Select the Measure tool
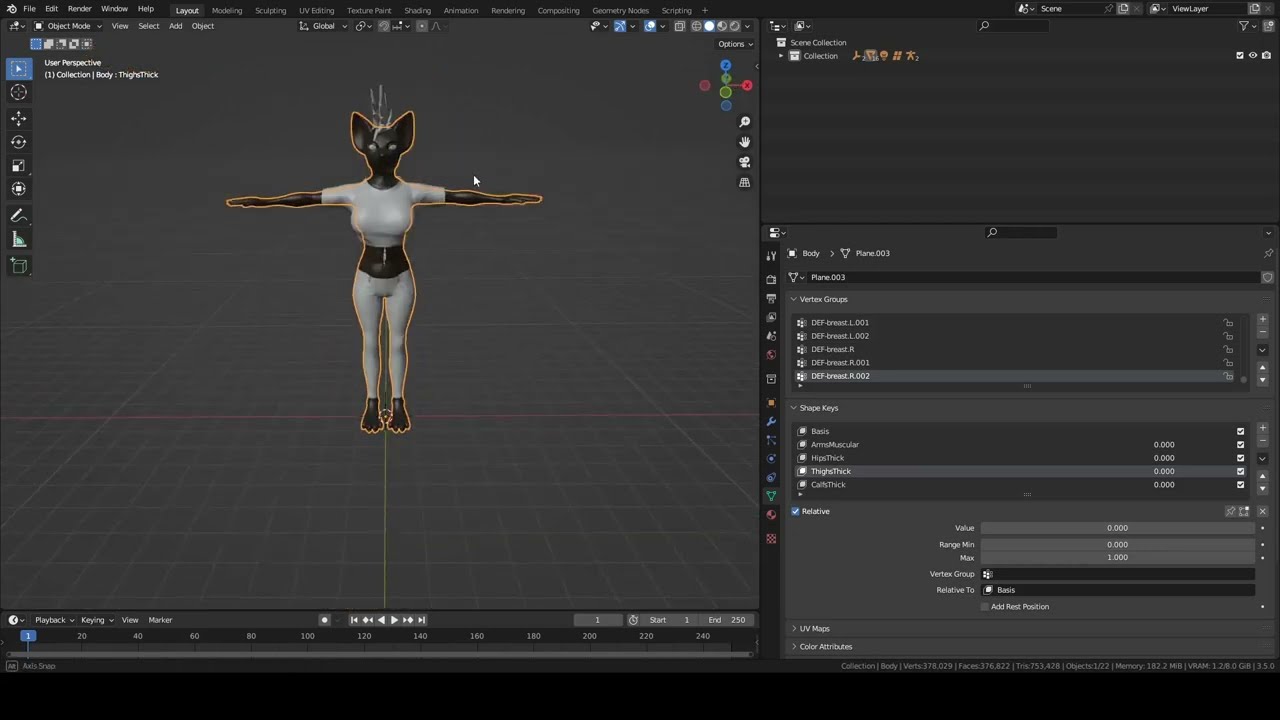 [x=18, y=240]
